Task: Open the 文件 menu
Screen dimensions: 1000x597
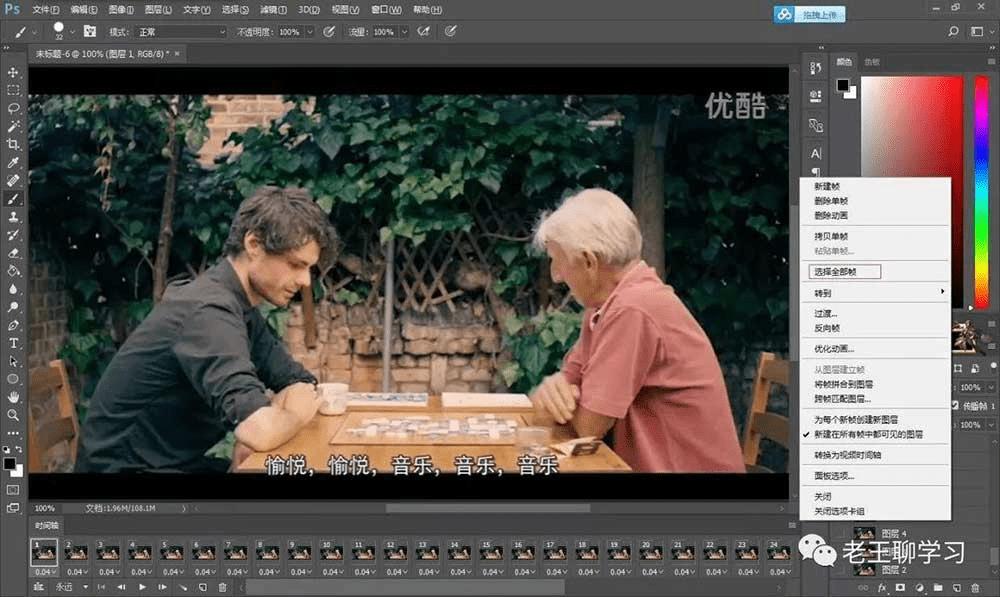Action: (45, 10)
